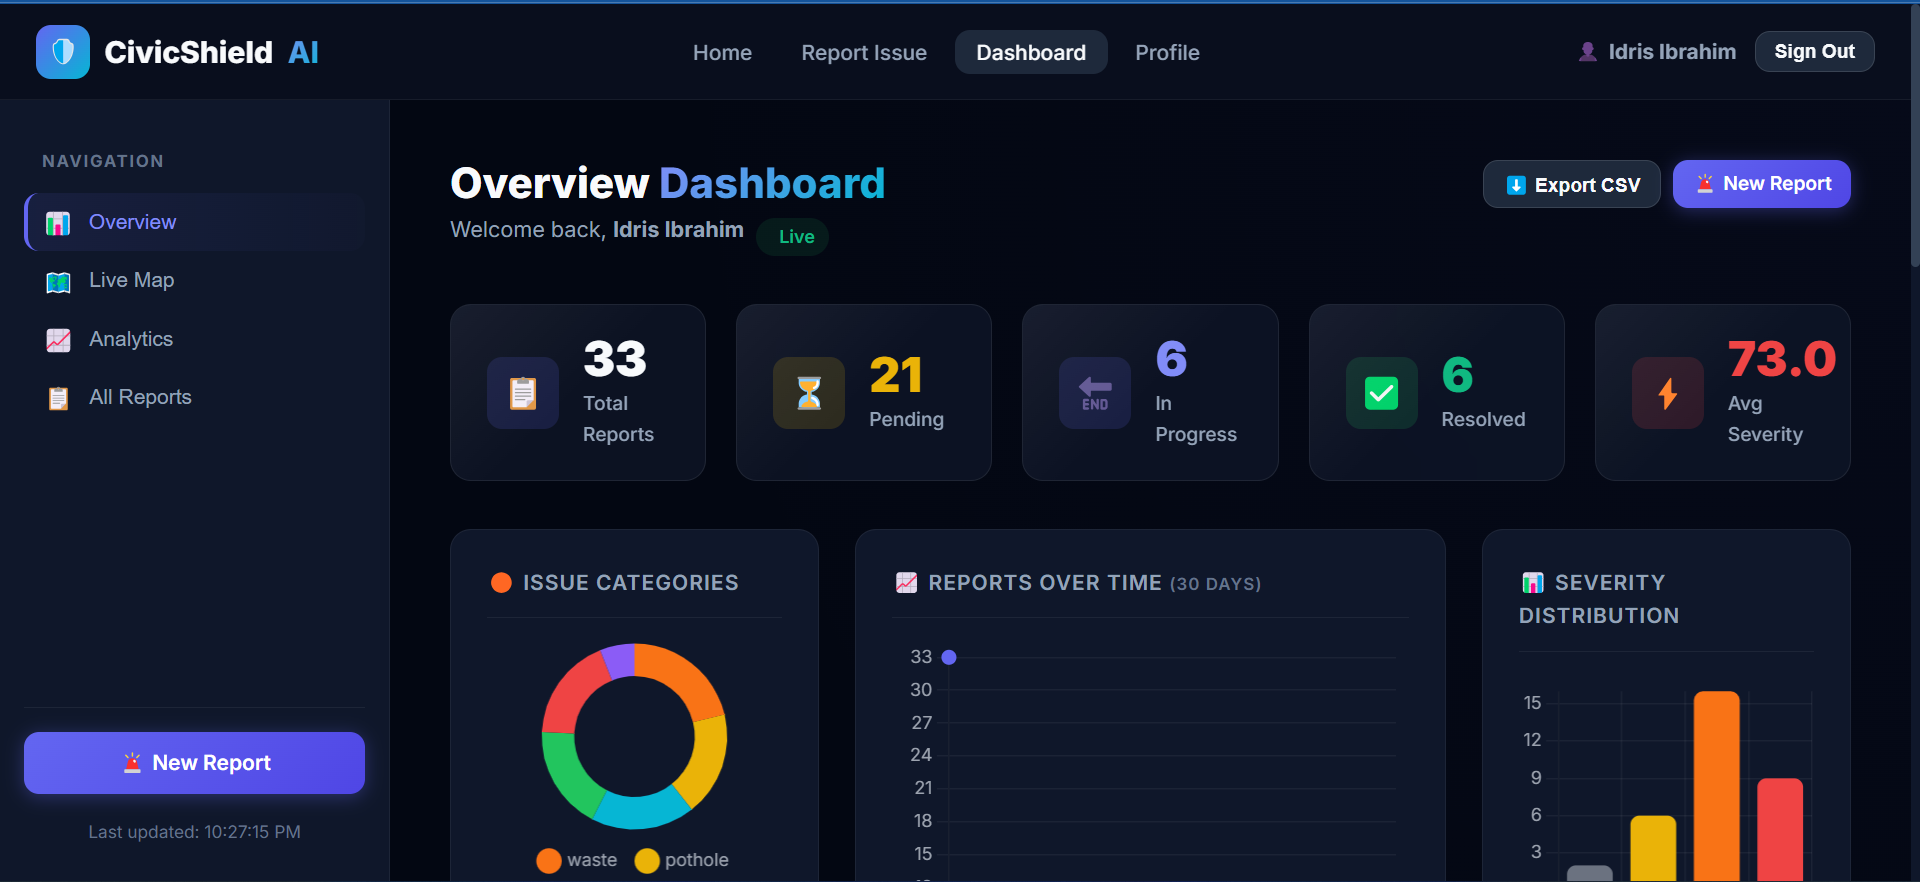Image resolution: width=1920 pixels, height=882 pixels.
Task: Click the Idris Ibrahim username in top bar
Action: [x=1672, y=52]
